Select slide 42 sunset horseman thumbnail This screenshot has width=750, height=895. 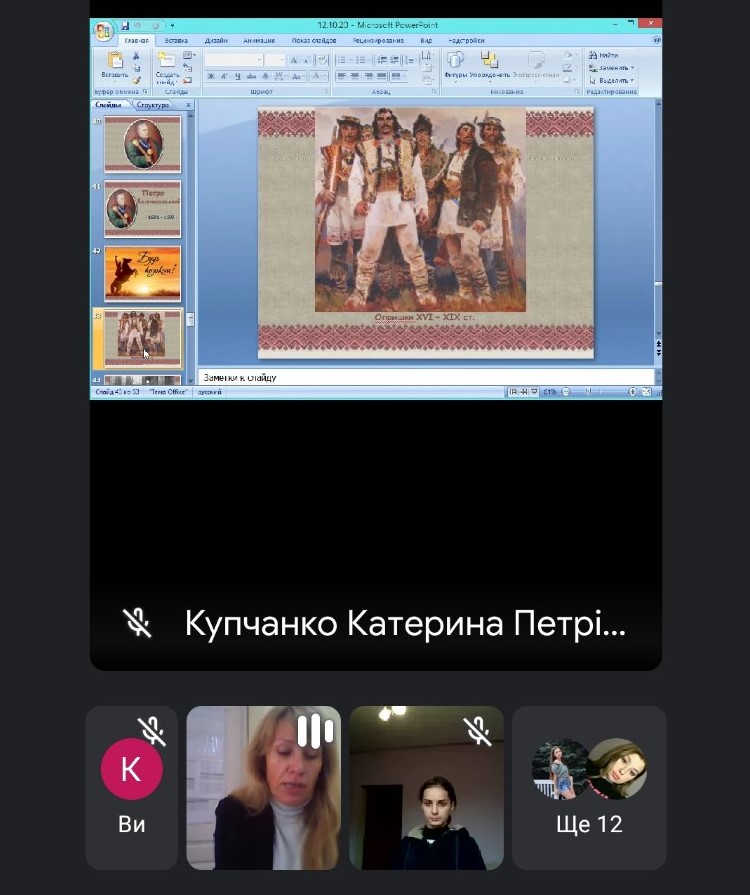[142, 275]
